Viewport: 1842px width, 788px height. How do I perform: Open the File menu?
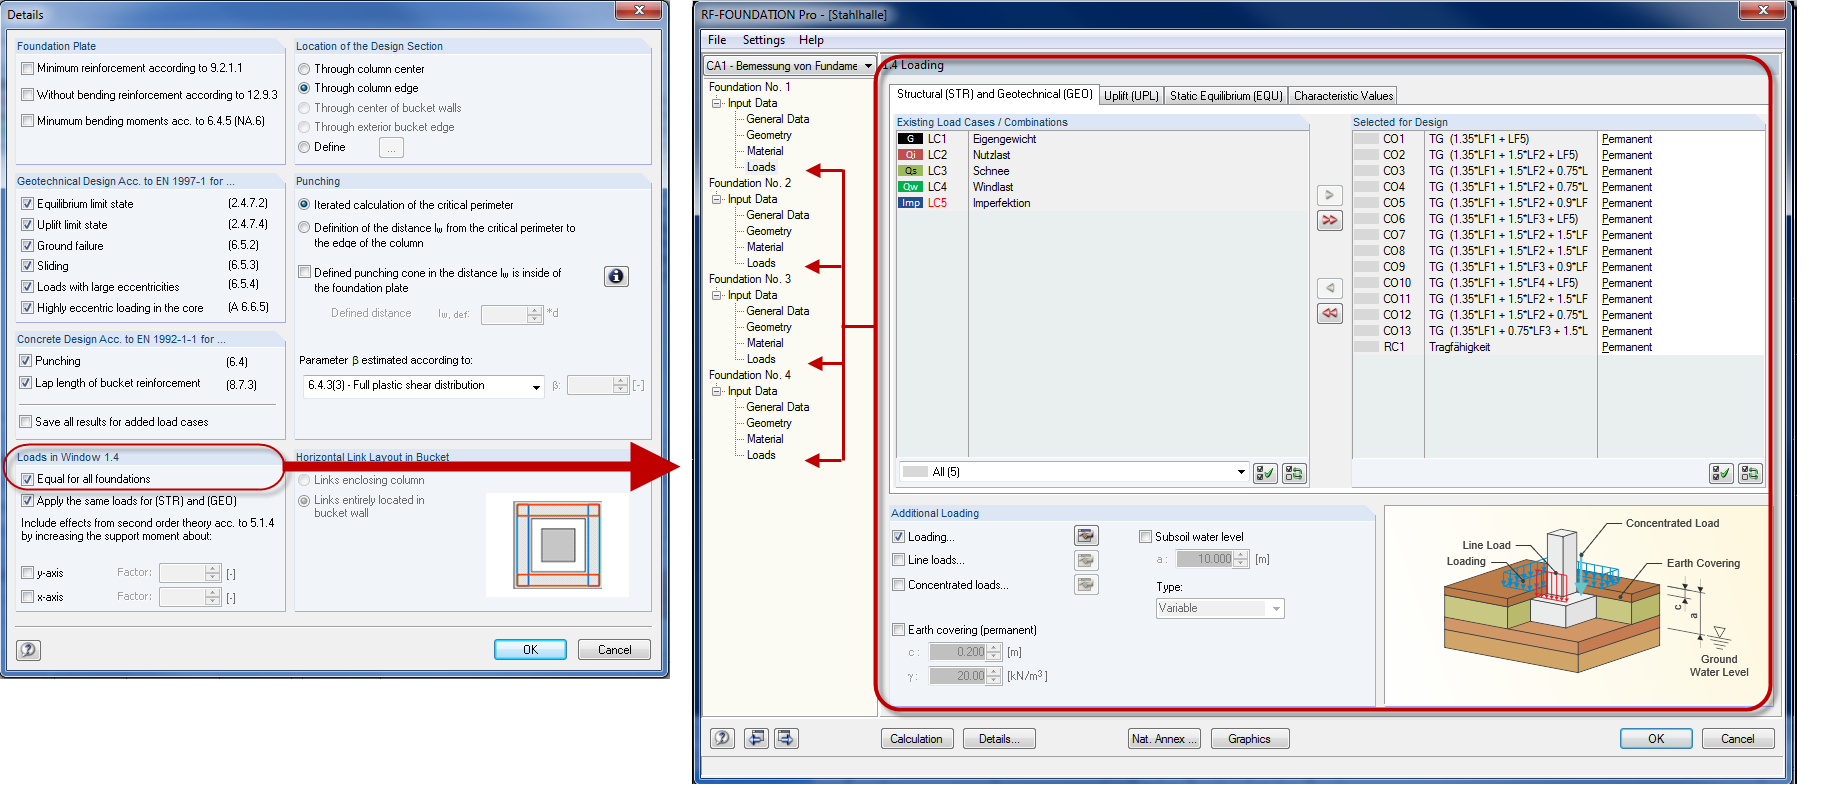(717, 40)
